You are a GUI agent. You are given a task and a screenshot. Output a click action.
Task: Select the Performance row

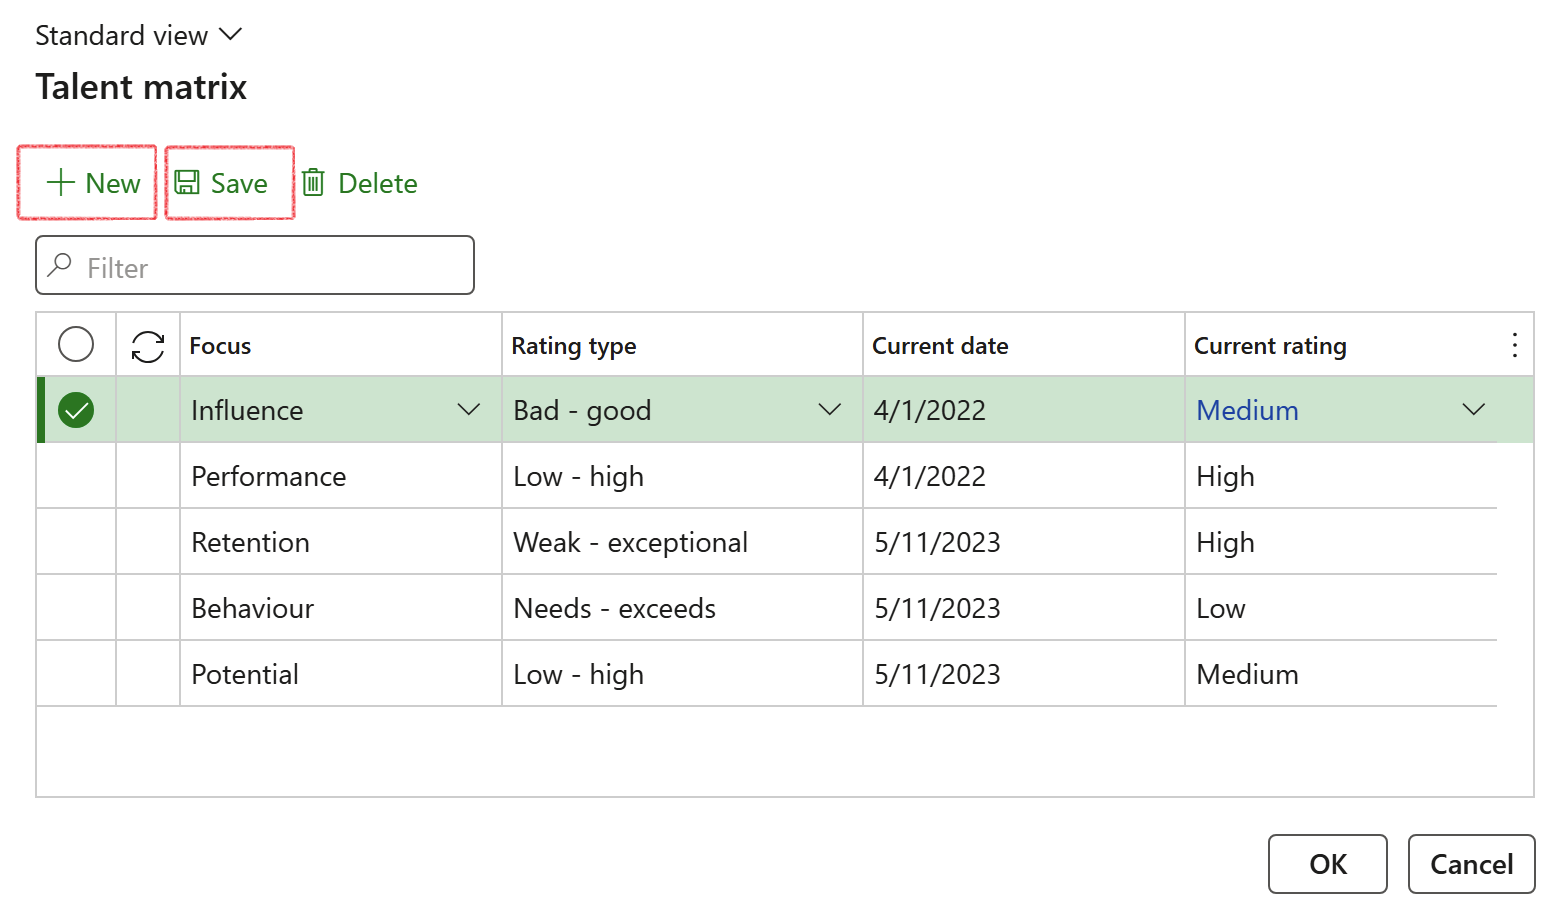click(x=76, y=476)
